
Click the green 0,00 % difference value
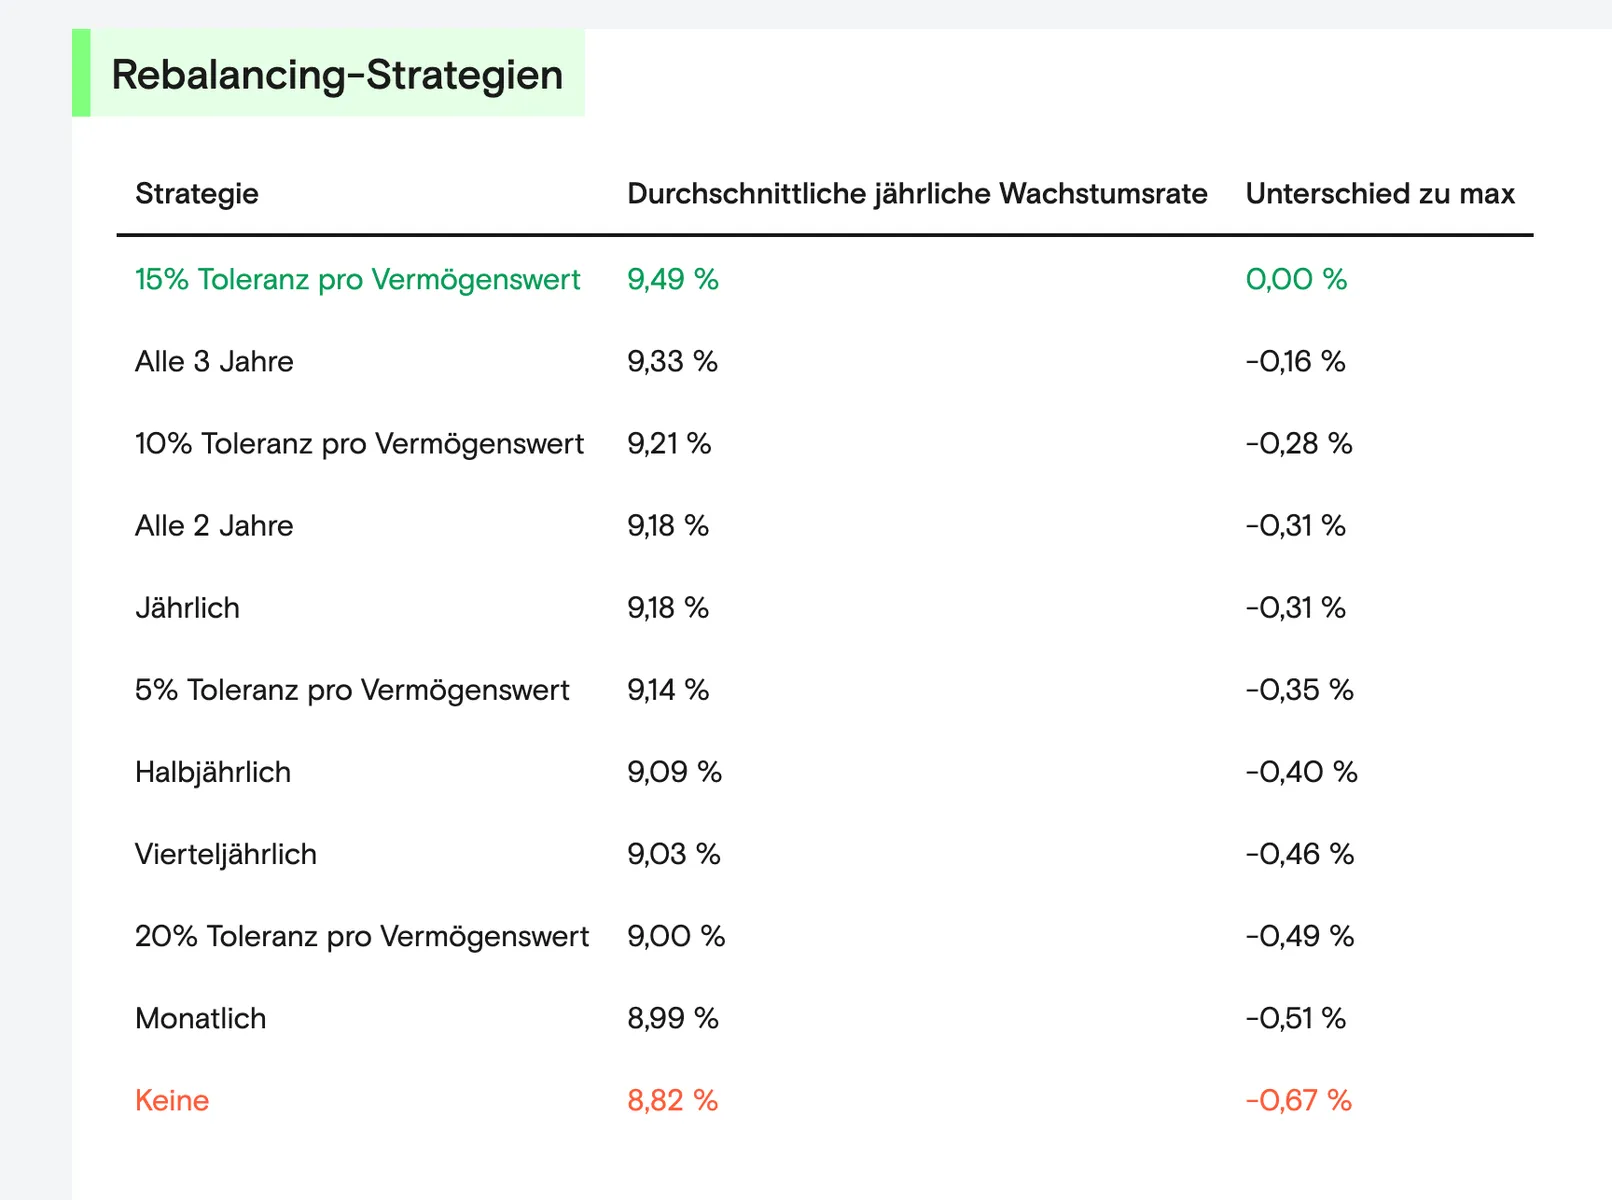(x=1296, y=279)
